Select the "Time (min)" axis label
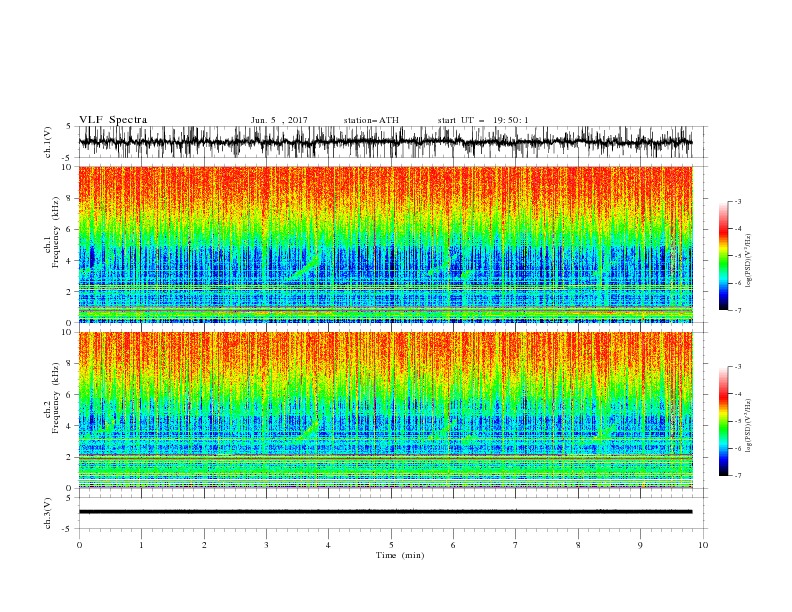The height and width of the screenshot is (612, 792). tap(400, 555)
